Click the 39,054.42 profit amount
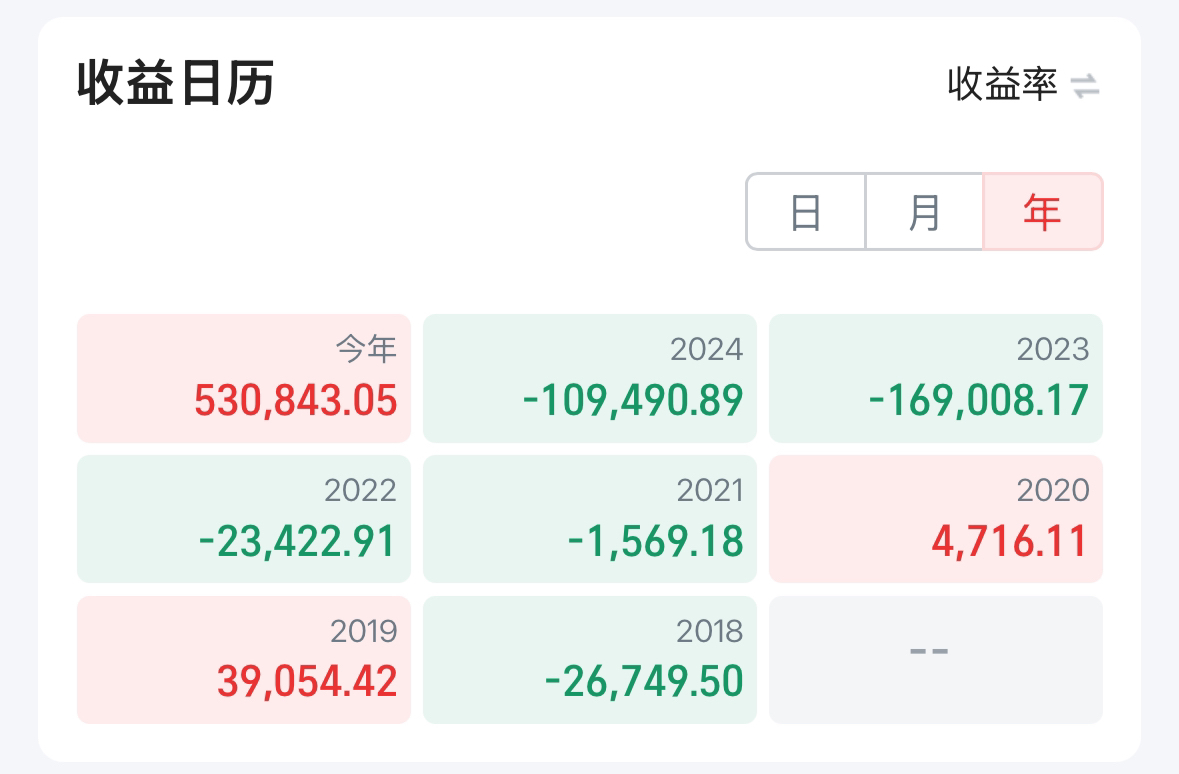This screenshot has height=774, width=1179. 307,683
